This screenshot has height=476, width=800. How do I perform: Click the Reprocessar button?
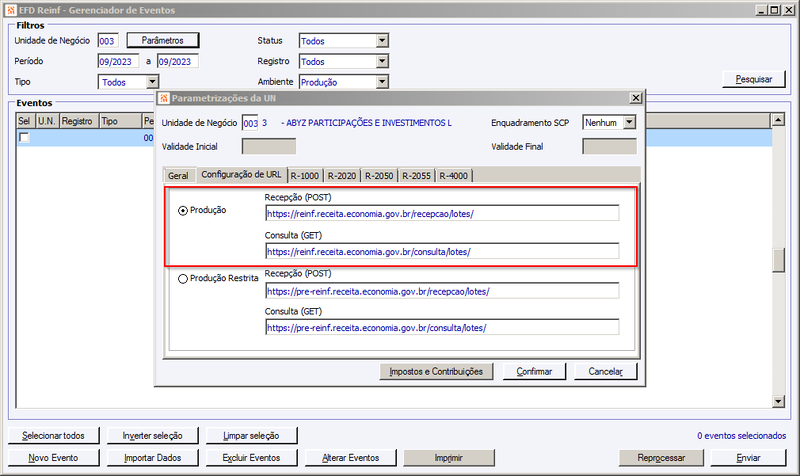pyautogui.click(x=661, y=458)
